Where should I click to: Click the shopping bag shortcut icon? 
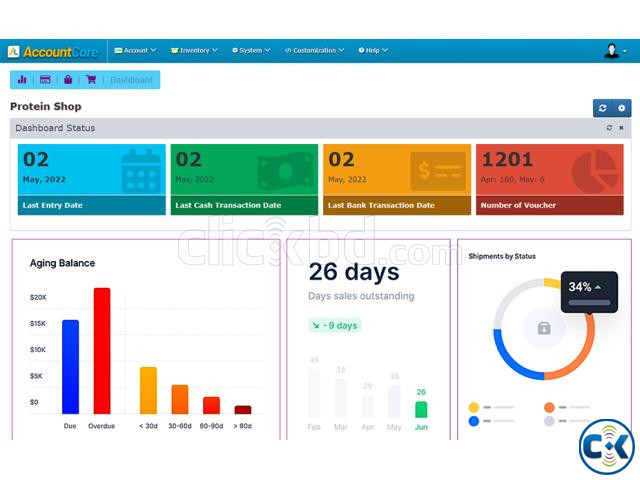pyautogui.click(x=68, y=80)
